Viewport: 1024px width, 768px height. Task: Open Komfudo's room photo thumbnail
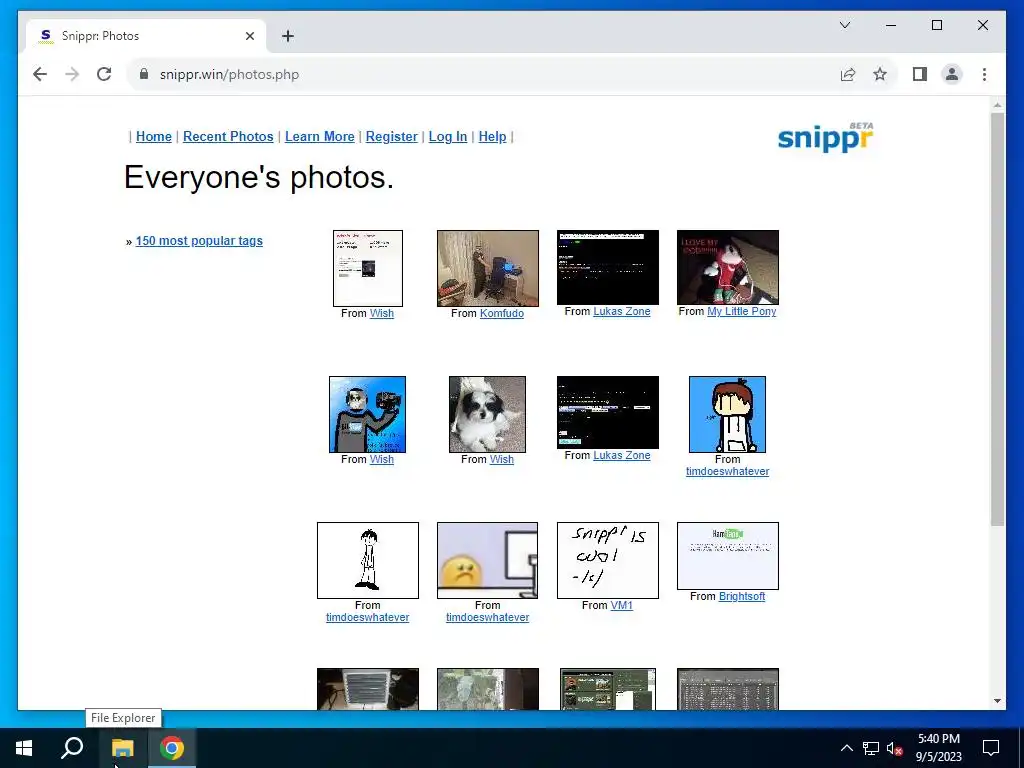[488, 268]
